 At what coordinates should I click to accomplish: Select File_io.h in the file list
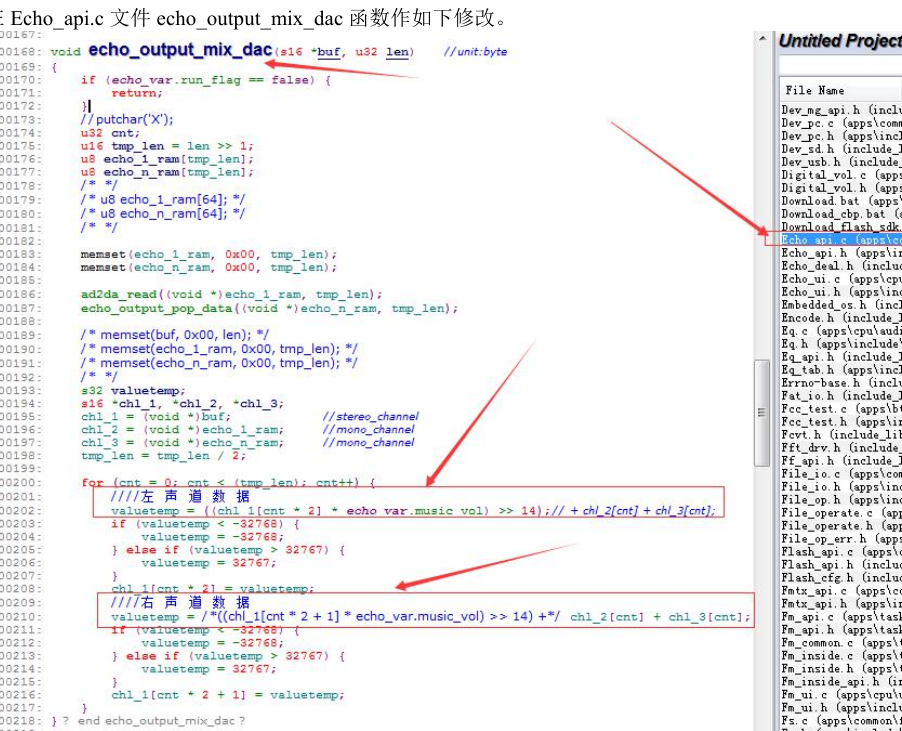click(841, 487)
